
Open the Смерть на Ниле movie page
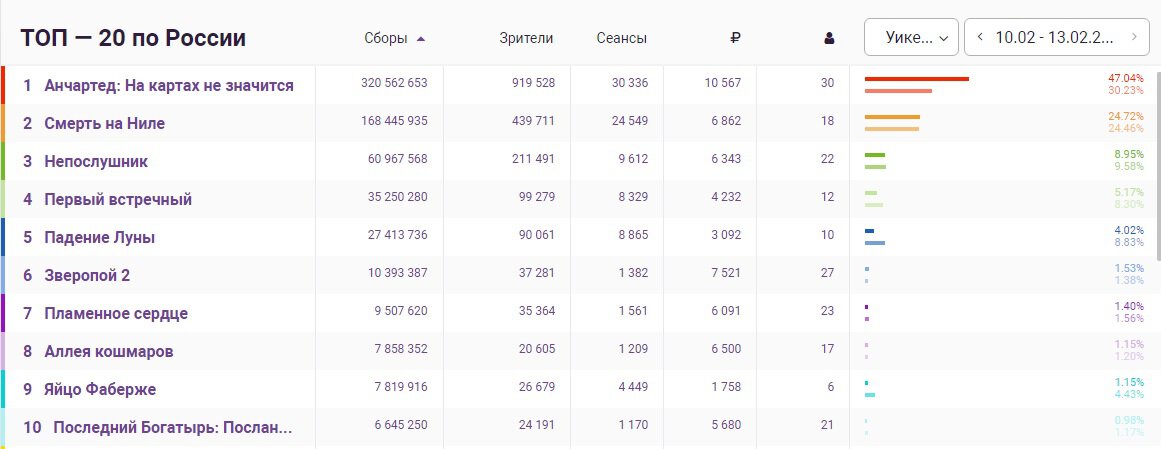click(x=105, y=123)
